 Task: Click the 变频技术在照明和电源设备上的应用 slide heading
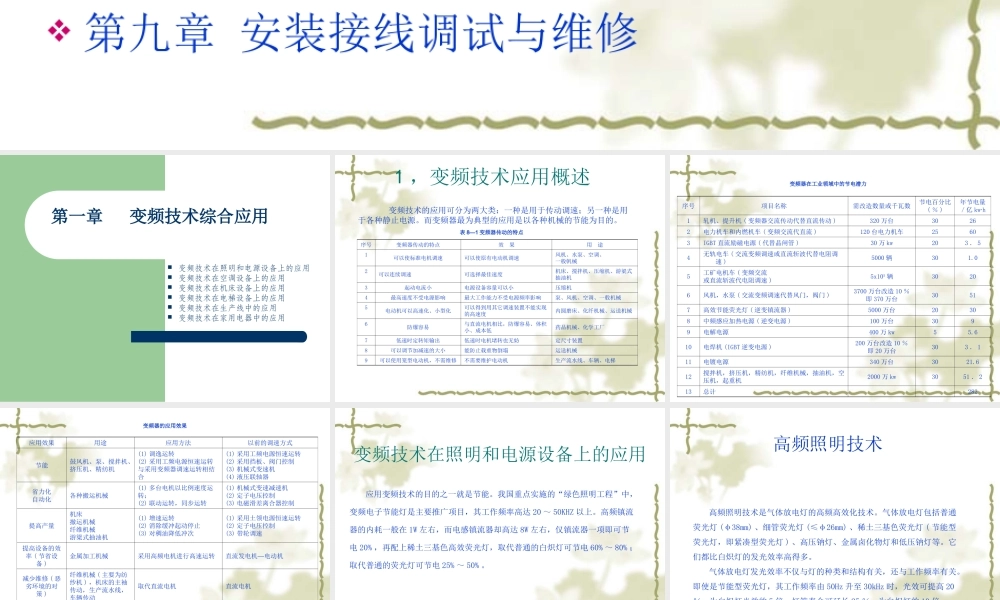click(x=500, y=455)
